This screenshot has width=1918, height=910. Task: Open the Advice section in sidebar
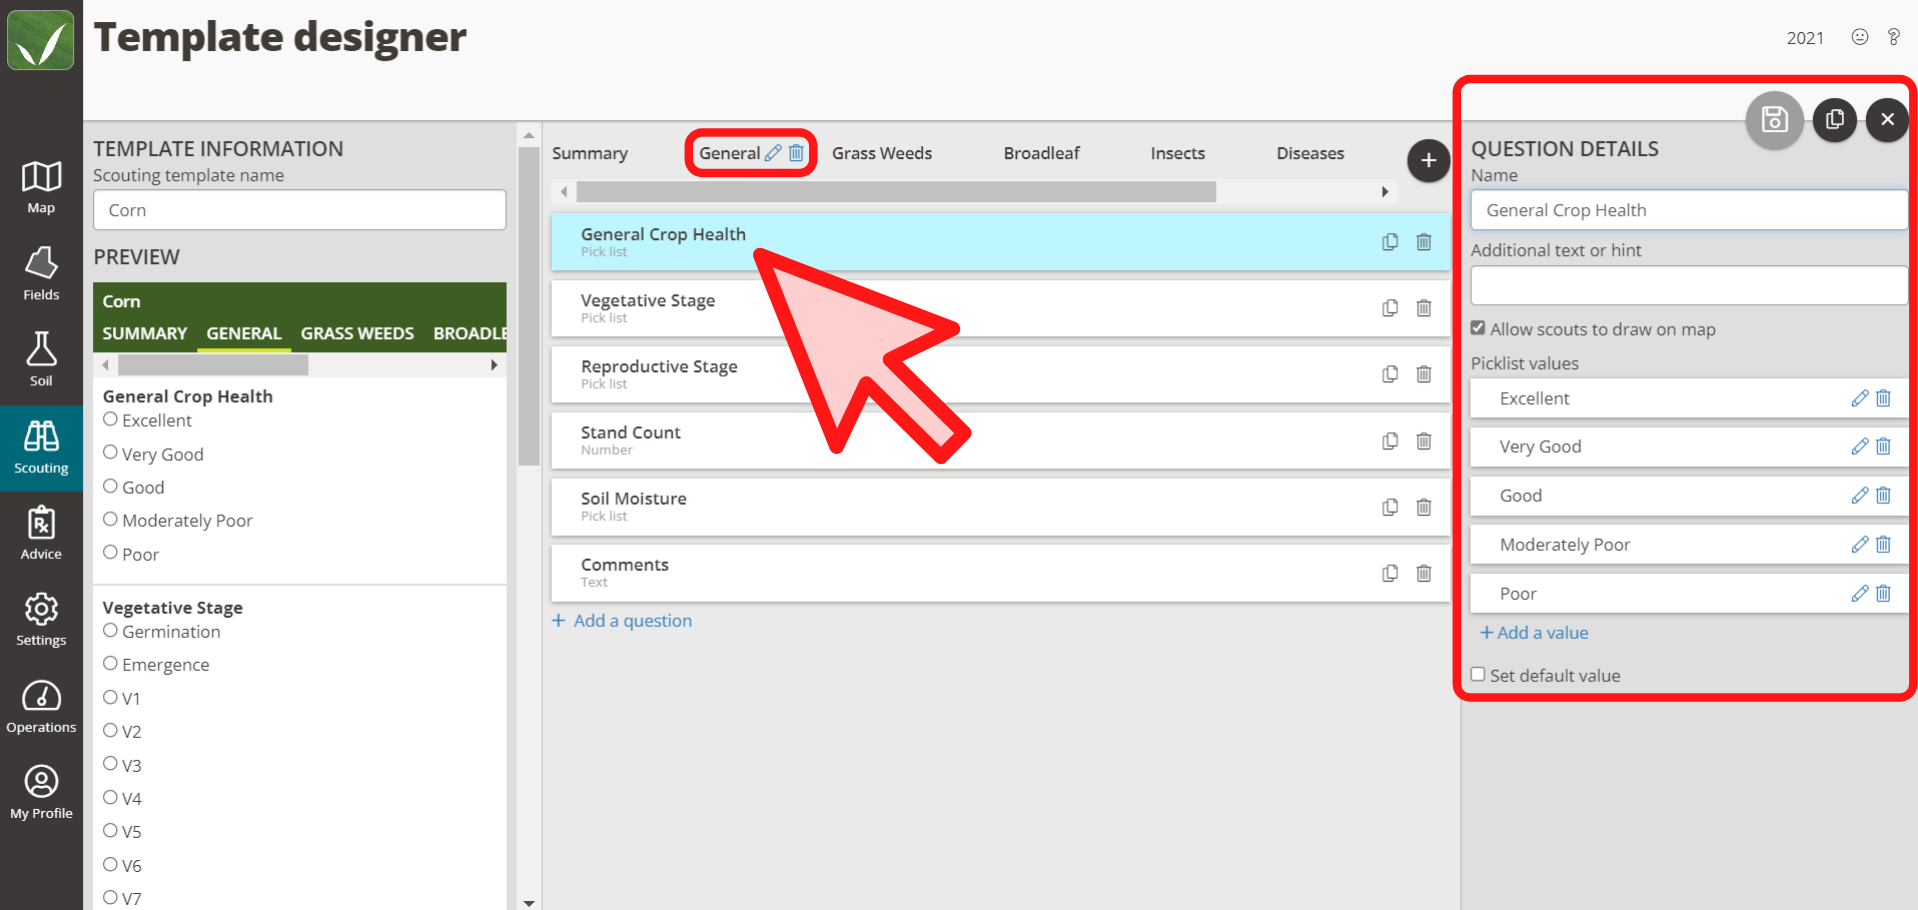click(x=41, y=533)
